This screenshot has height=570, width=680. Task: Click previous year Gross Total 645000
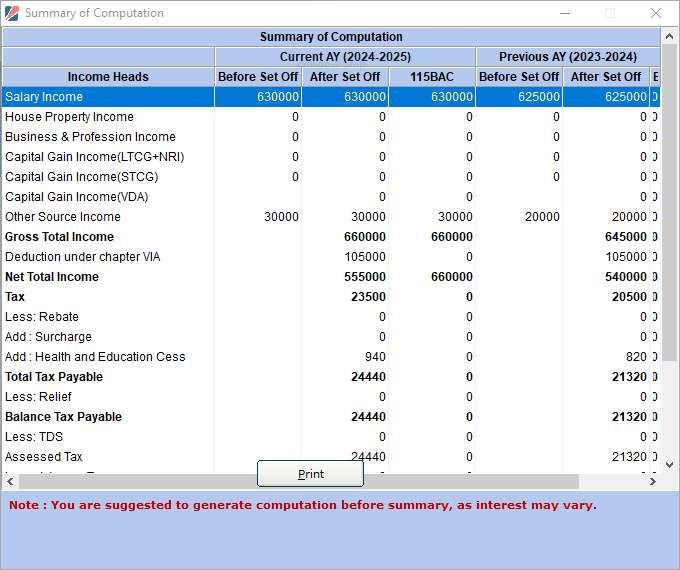pos(626,237)
